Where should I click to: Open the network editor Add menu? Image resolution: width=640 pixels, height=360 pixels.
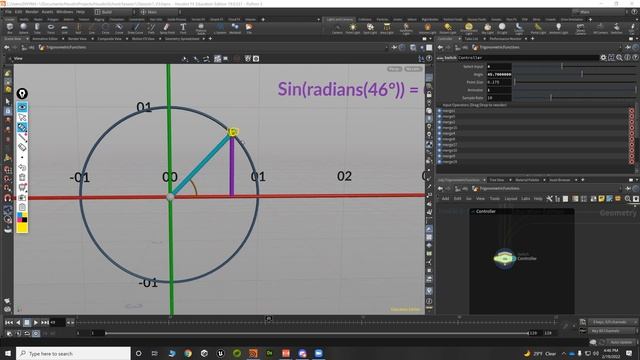point(445,199)
